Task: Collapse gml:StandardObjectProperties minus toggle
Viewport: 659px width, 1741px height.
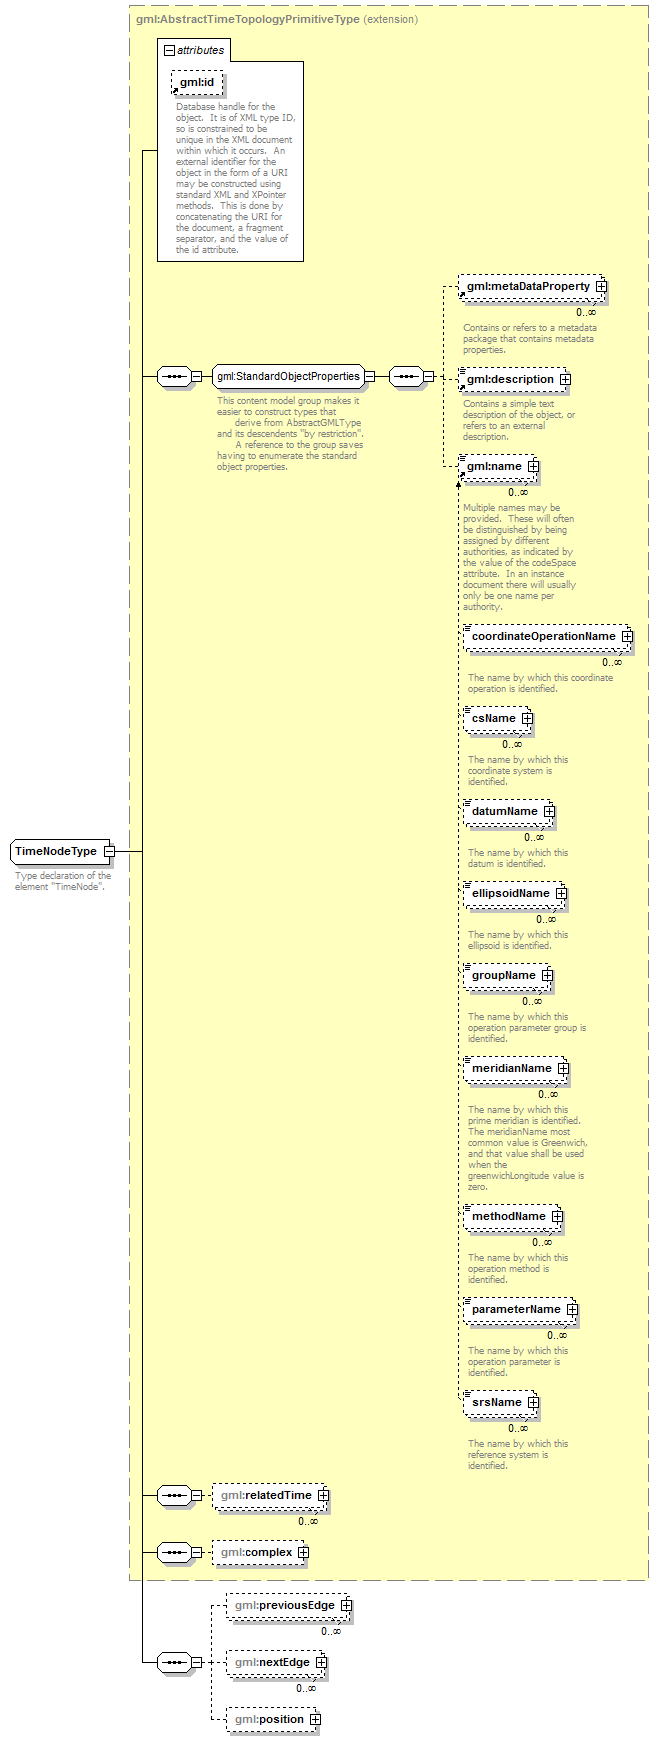Action: pyautogui.click(x=369, y=376)
